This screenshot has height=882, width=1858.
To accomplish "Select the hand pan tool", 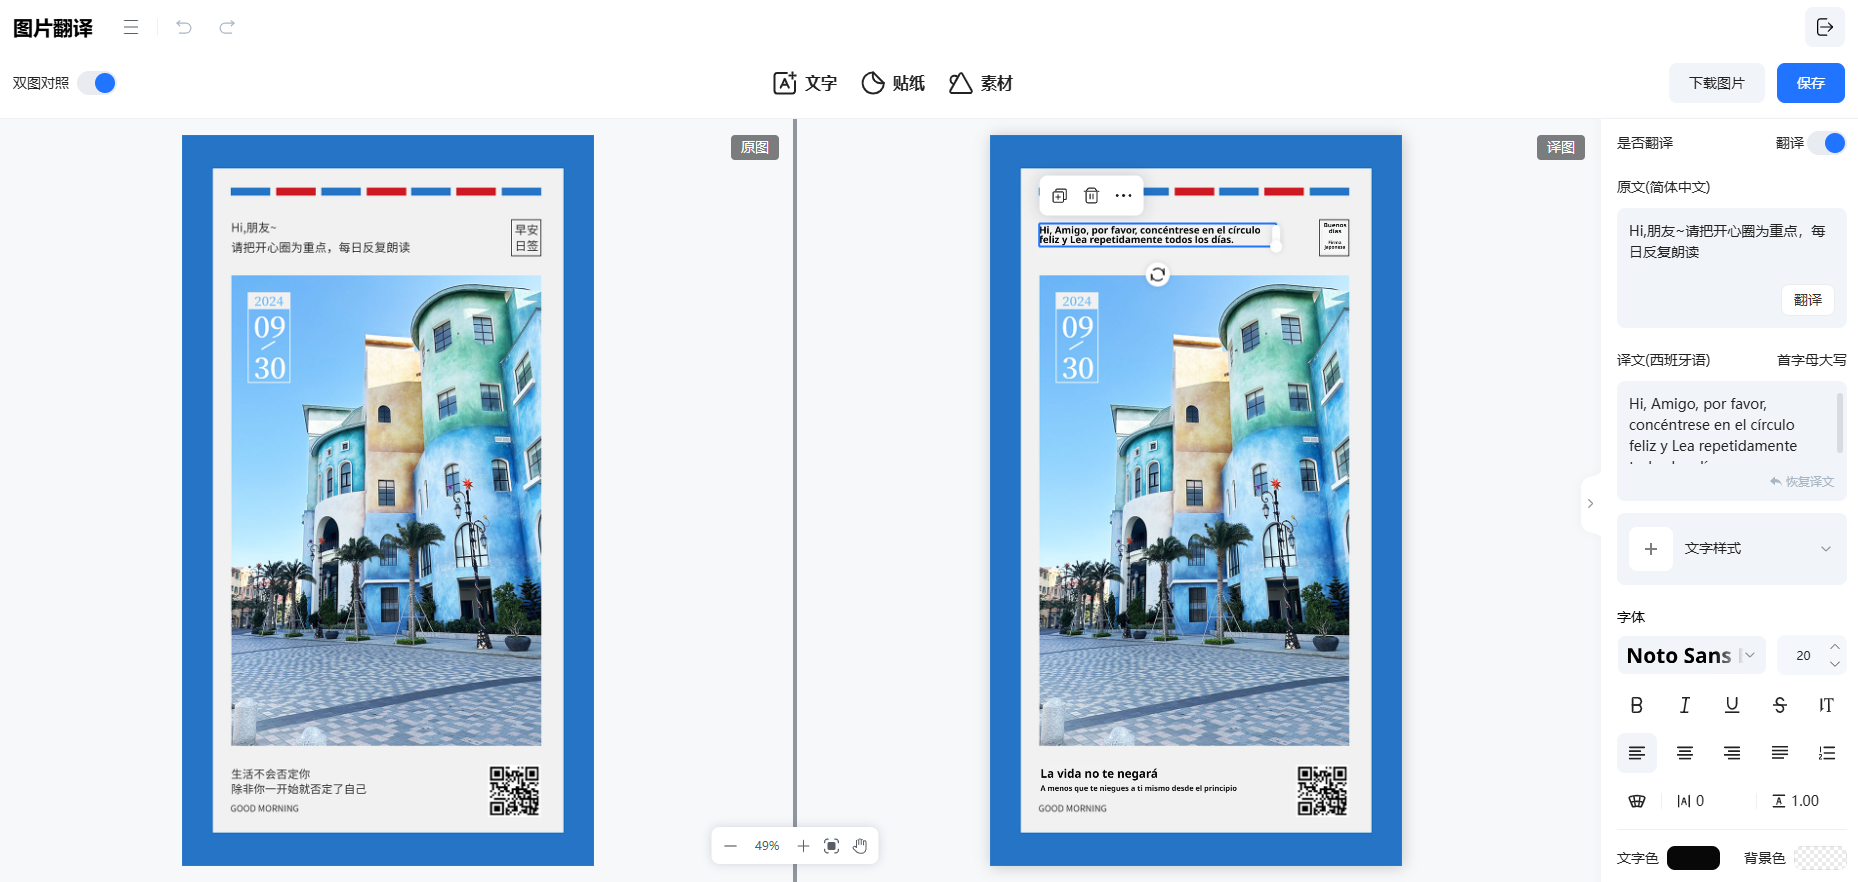I will click(x=860, y=846).
